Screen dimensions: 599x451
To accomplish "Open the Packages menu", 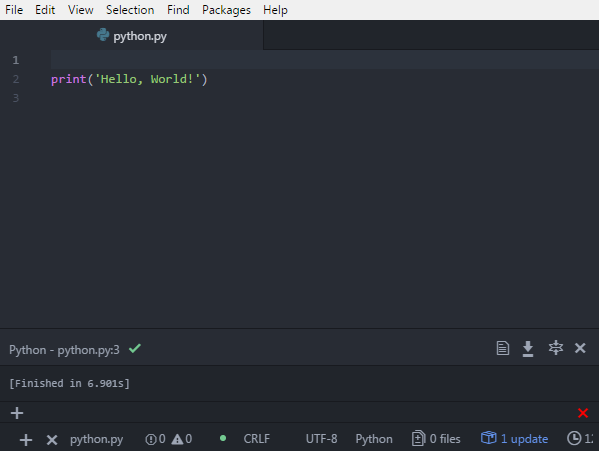I will coord(226,10).
